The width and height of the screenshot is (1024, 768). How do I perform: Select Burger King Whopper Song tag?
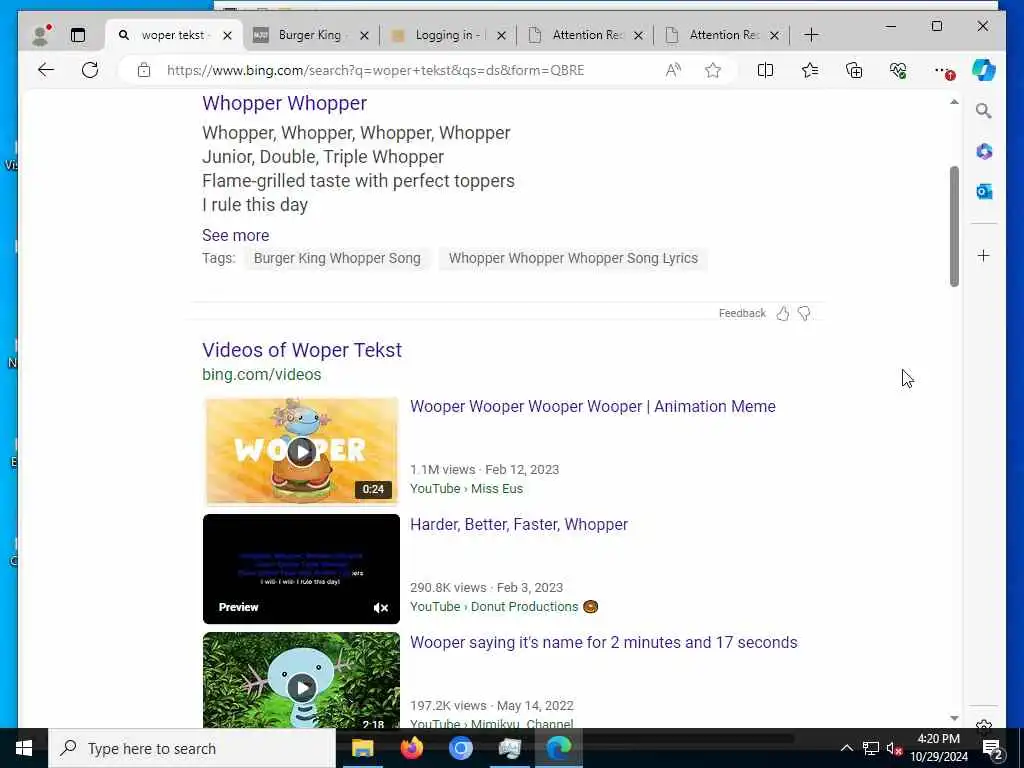pyautogui.click(x=337, y=258)
